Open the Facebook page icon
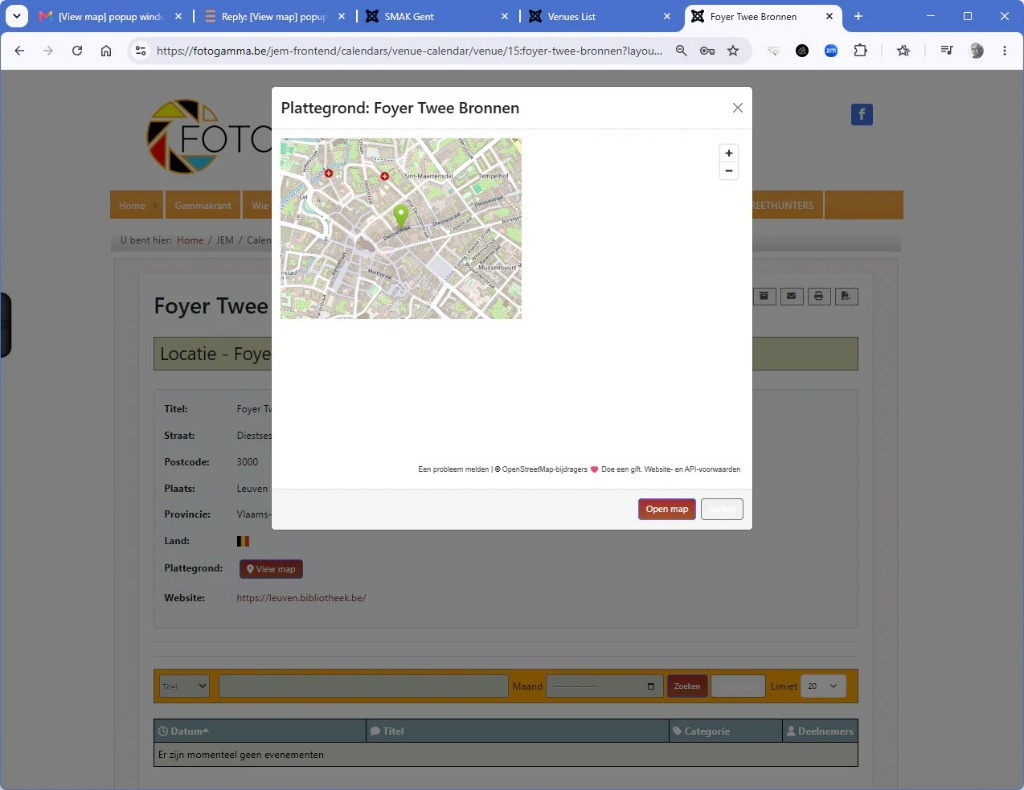This screenshot has height=790, width=1024. pos(861,115)
